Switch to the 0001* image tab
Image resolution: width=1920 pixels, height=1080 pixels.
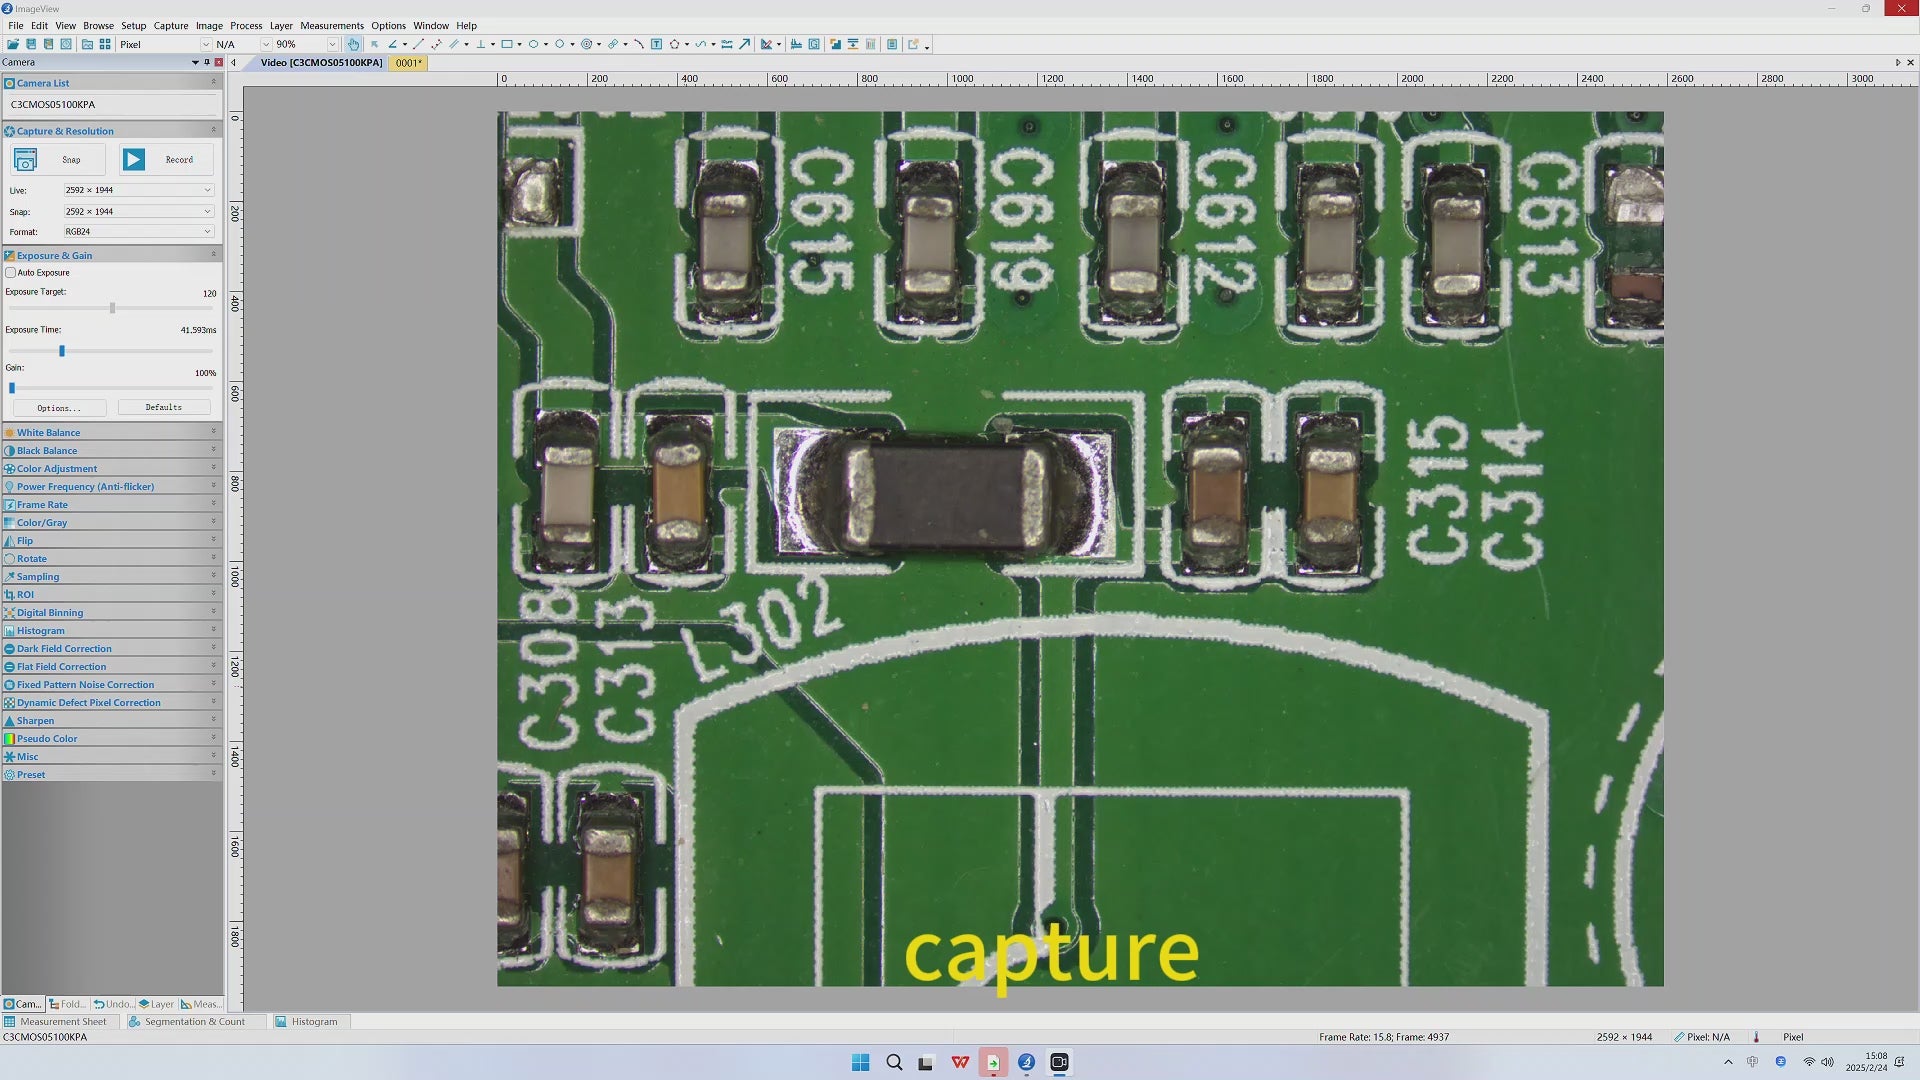click(x=408, y=63)
